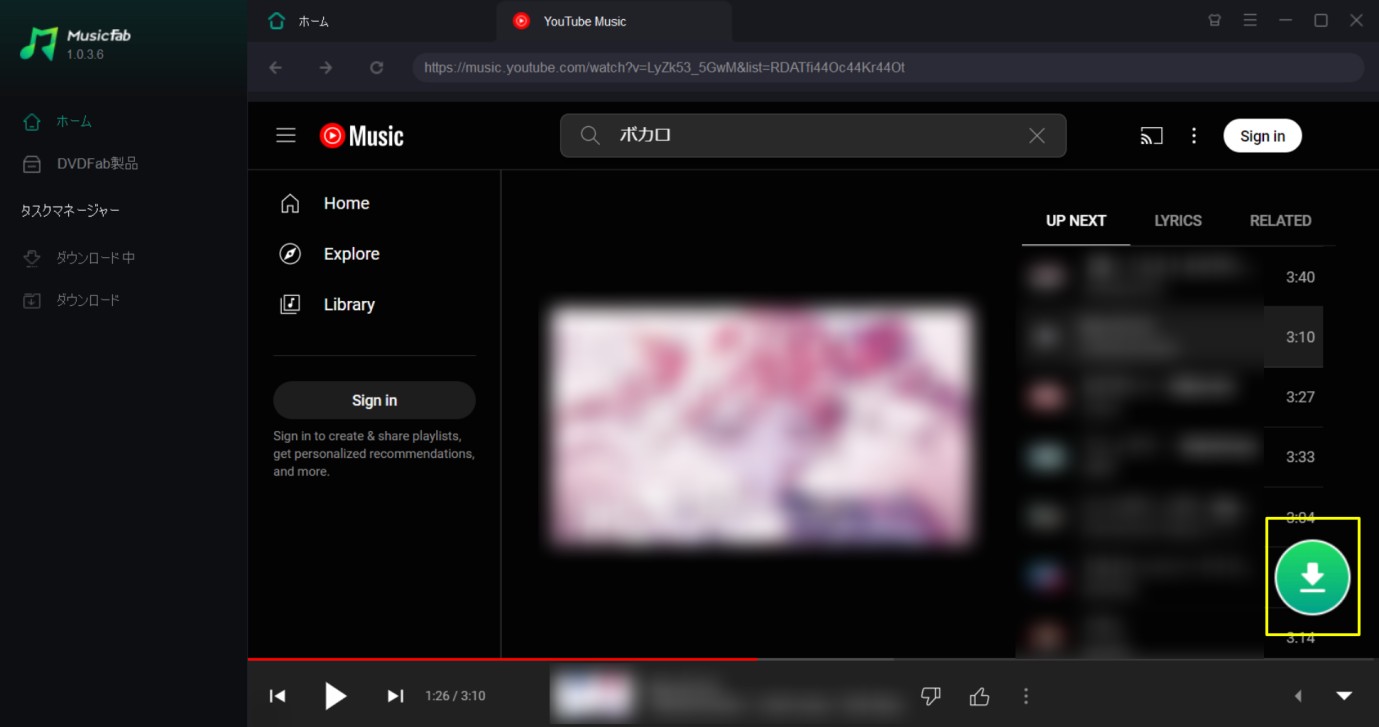Switch to the UP NEXT tab
1379x727 pixels.
click(x=1076, y=220)
